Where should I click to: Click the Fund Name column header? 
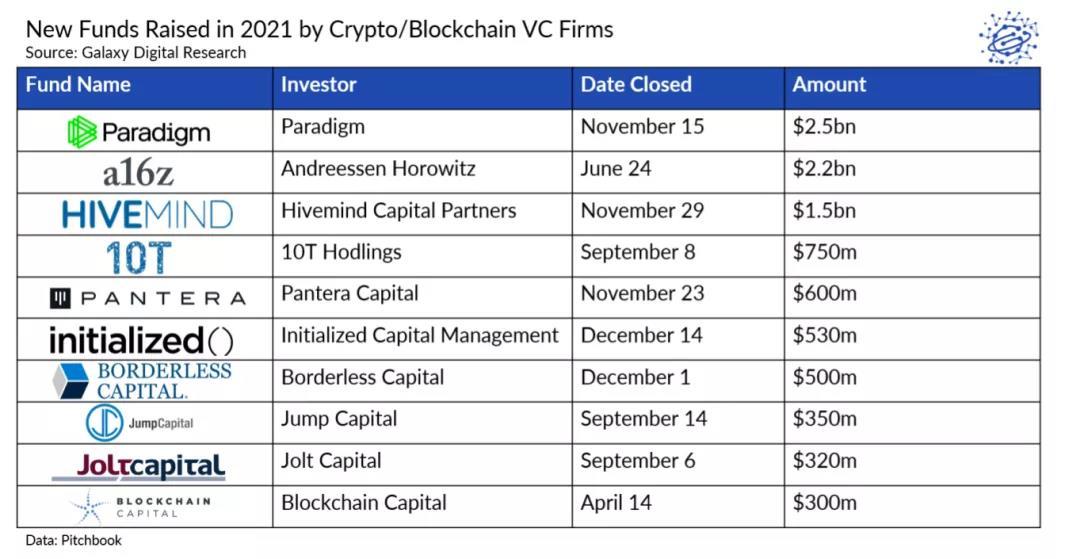78,85
